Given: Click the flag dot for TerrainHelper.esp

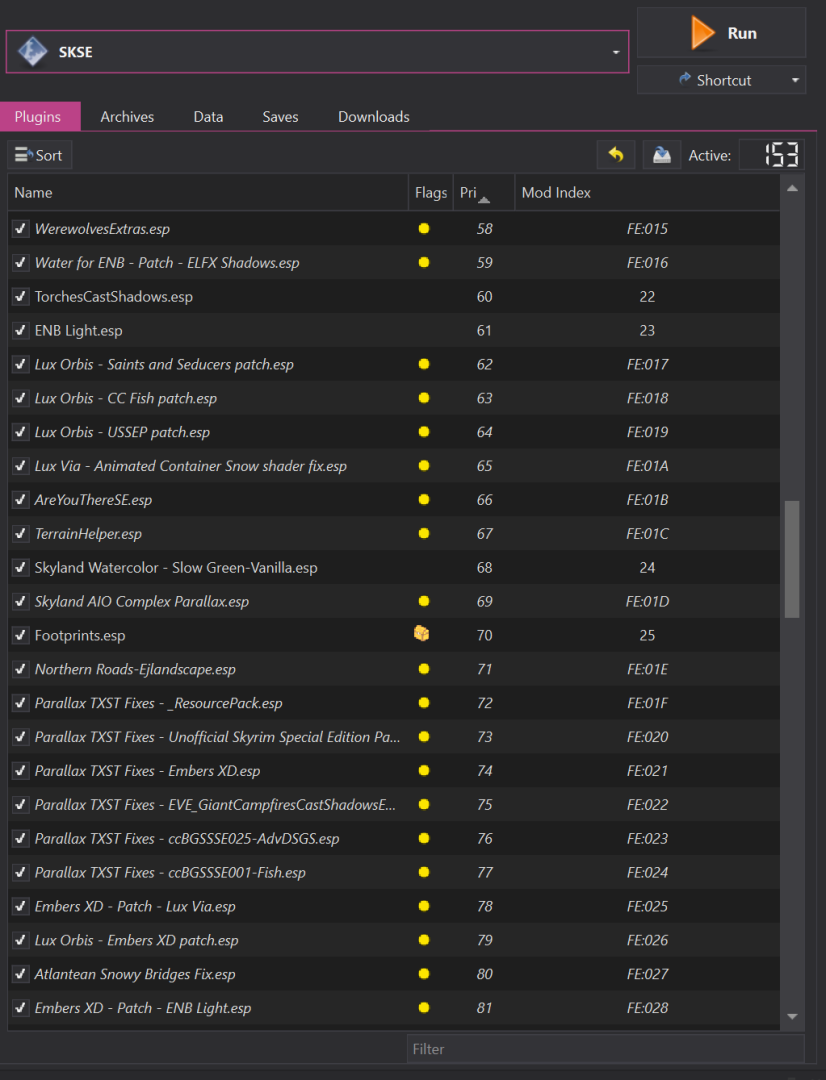Looking at the screenshot, I should (x=424, y=533).
